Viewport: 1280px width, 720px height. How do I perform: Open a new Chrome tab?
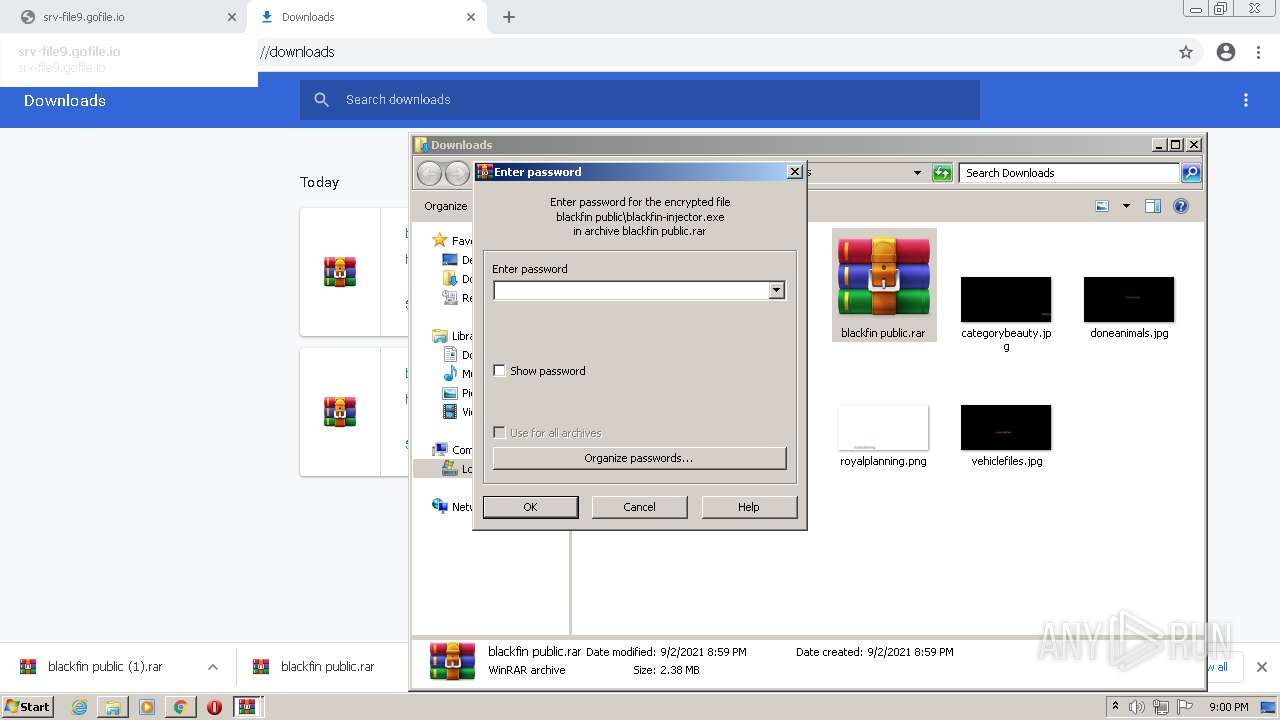(x=509, y=17)
